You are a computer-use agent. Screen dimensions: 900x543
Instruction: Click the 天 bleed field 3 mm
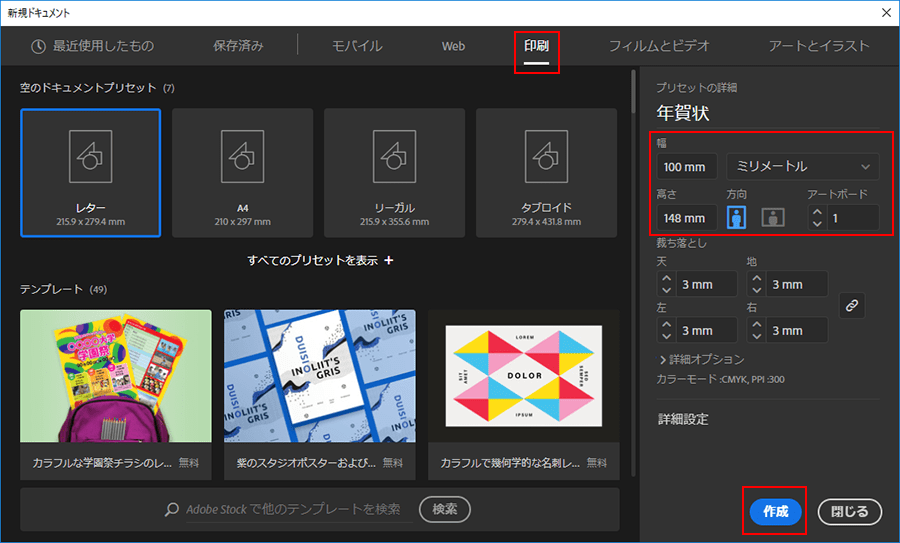coord(706,285)
